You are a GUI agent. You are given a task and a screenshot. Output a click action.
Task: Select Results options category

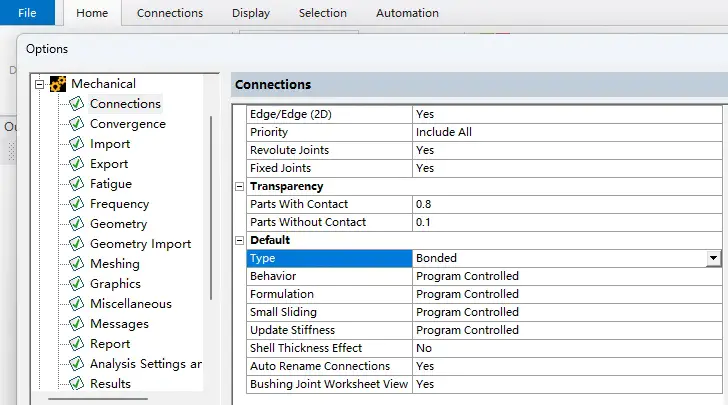click(x=110, y=384)
